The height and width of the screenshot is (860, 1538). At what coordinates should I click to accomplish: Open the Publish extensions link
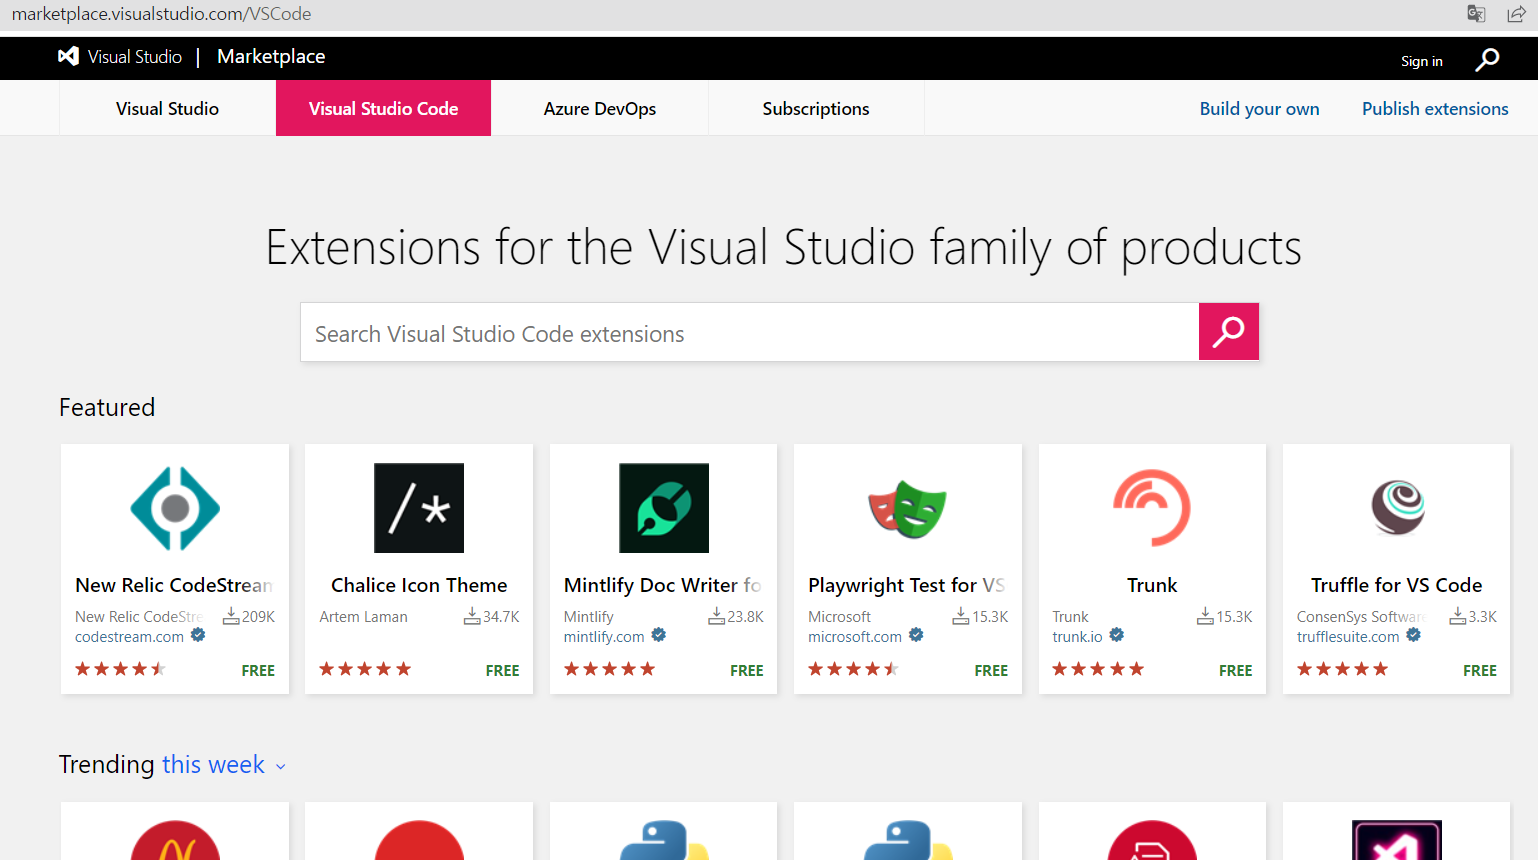pyautogui.click(x=1435, y=109)
